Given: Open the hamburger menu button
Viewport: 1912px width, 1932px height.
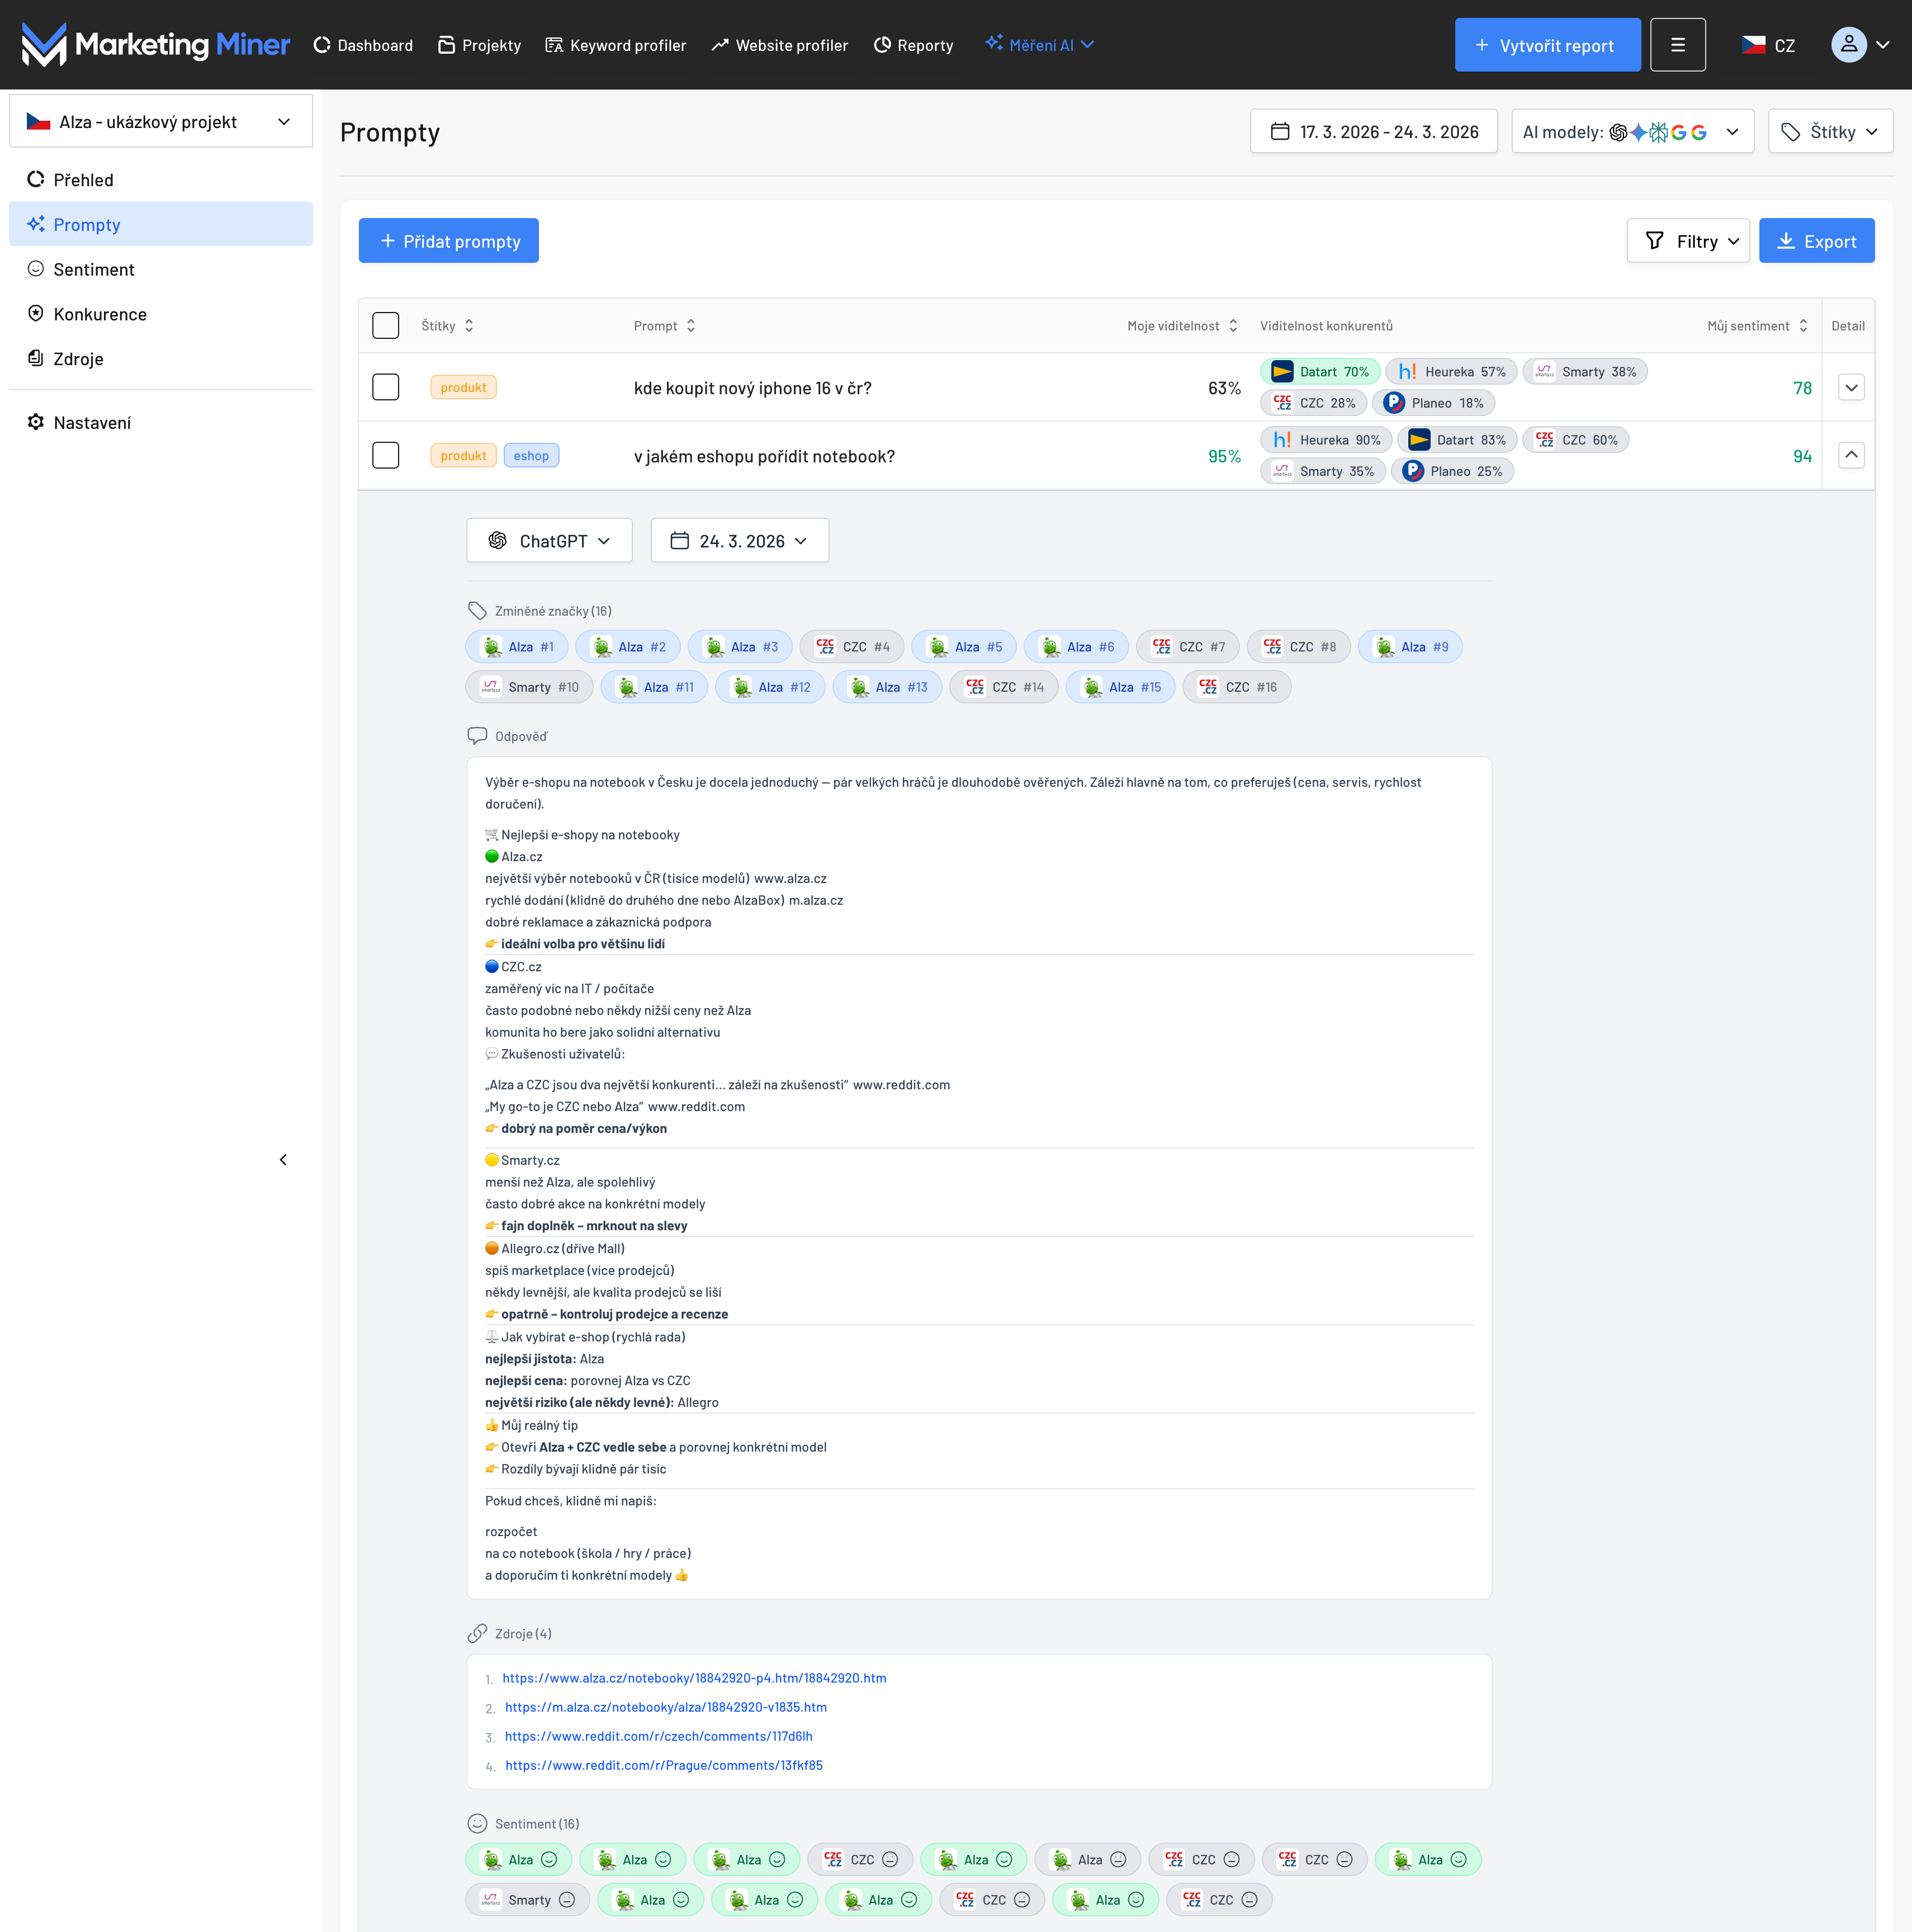Looking at the screenshot, I should click(1677, 45).
